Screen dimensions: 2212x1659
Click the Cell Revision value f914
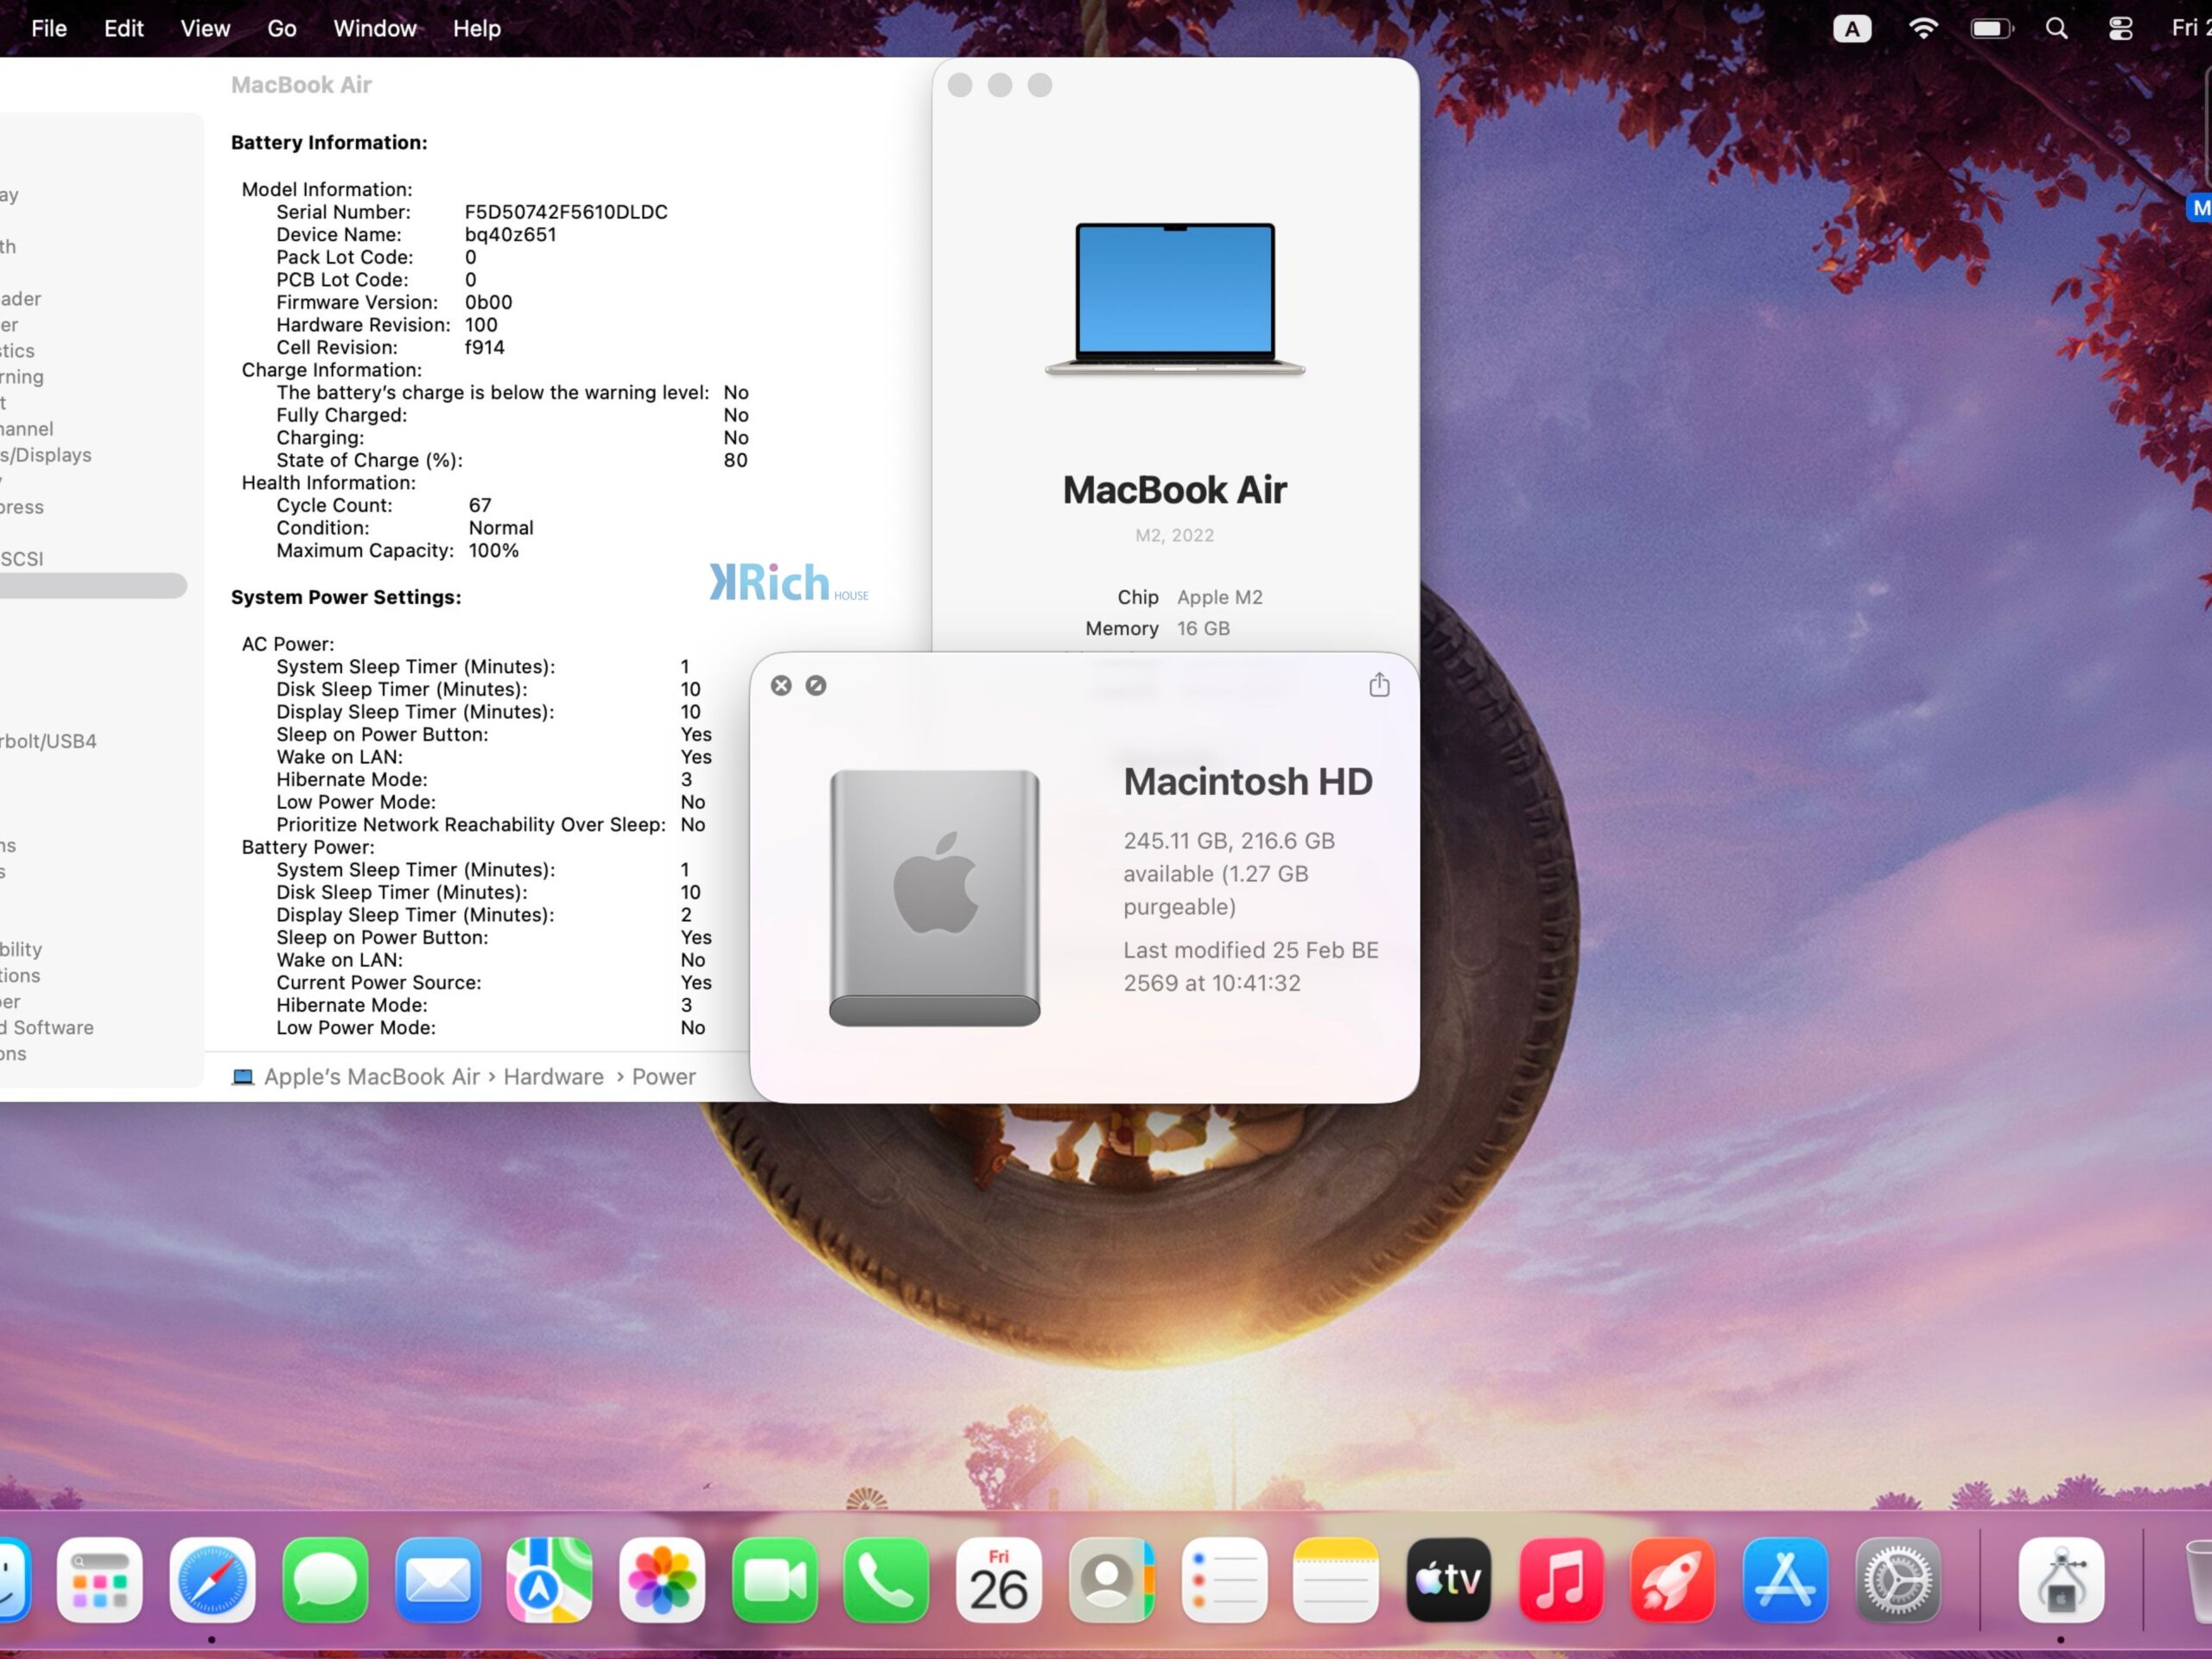pos(484,347)
